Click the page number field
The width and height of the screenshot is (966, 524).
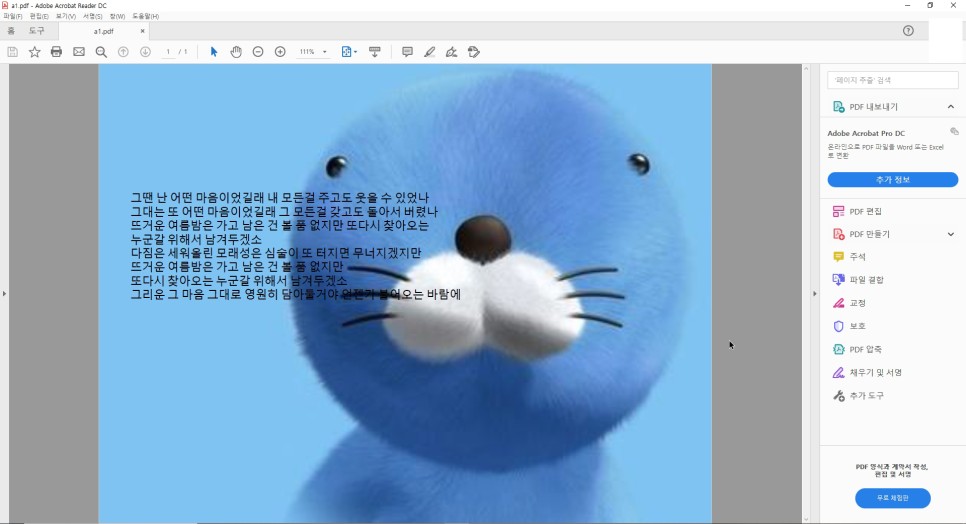(168, 52)
